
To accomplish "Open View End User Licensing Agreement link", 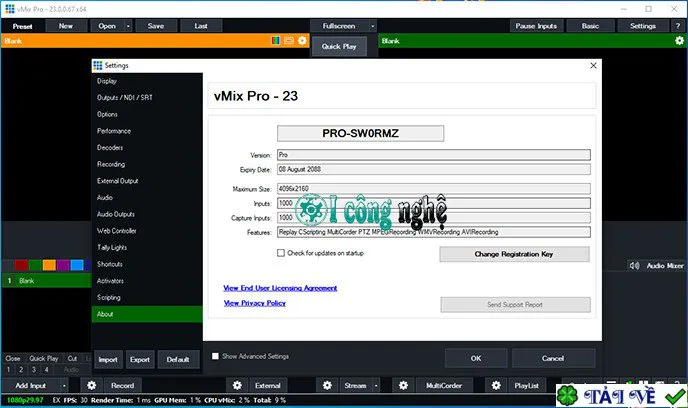I will click(280, 288).
